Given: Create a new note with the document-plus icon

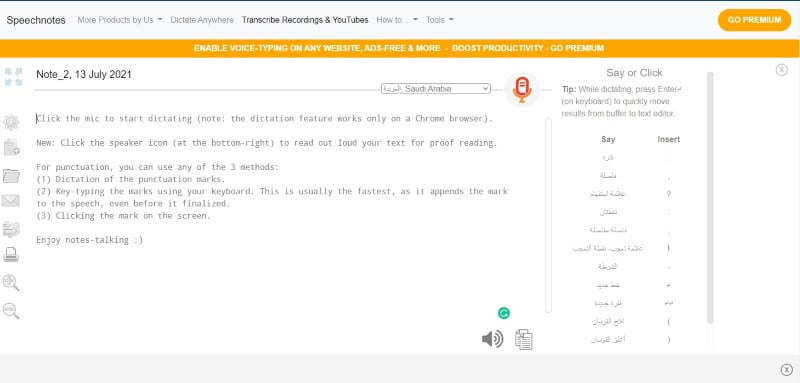Looking at the screenshot, I should tap(11, 147).
